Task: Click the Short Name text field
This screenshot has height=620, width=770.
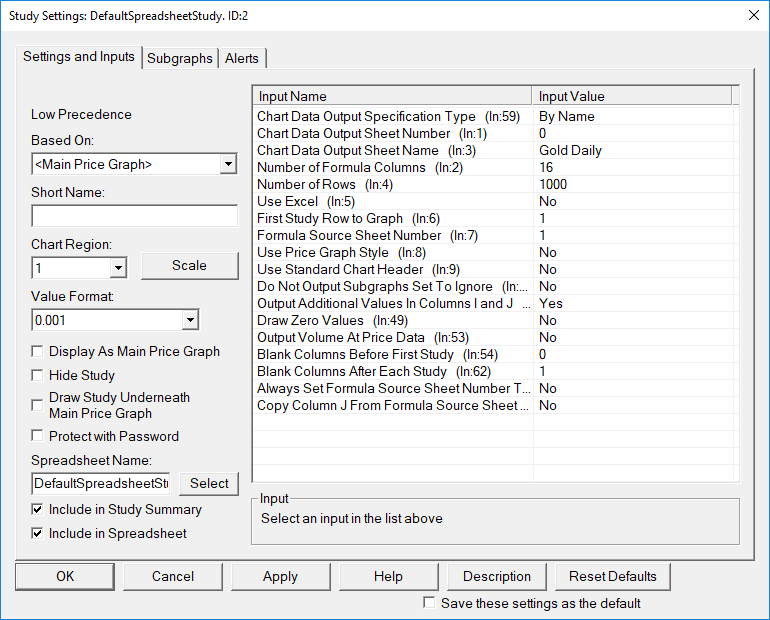Action: [134, 216]
